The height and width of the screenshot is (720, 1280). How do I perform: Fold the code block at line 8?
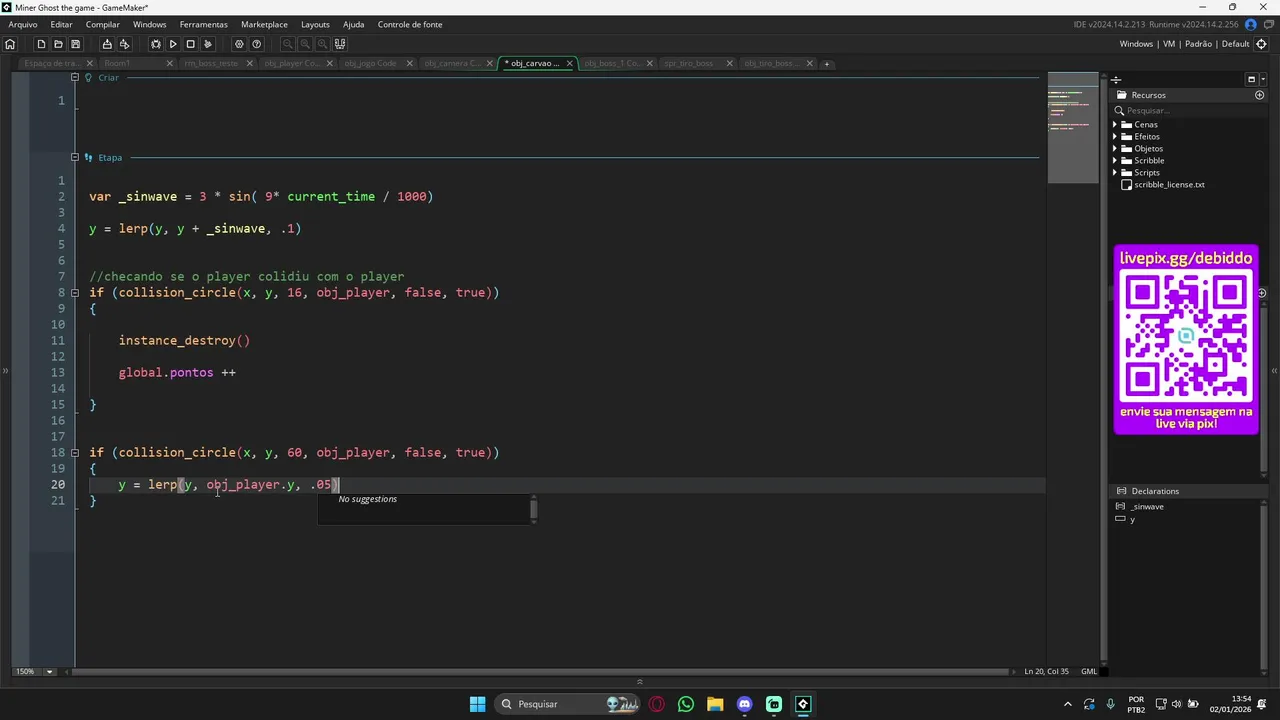tap(75, 293)
